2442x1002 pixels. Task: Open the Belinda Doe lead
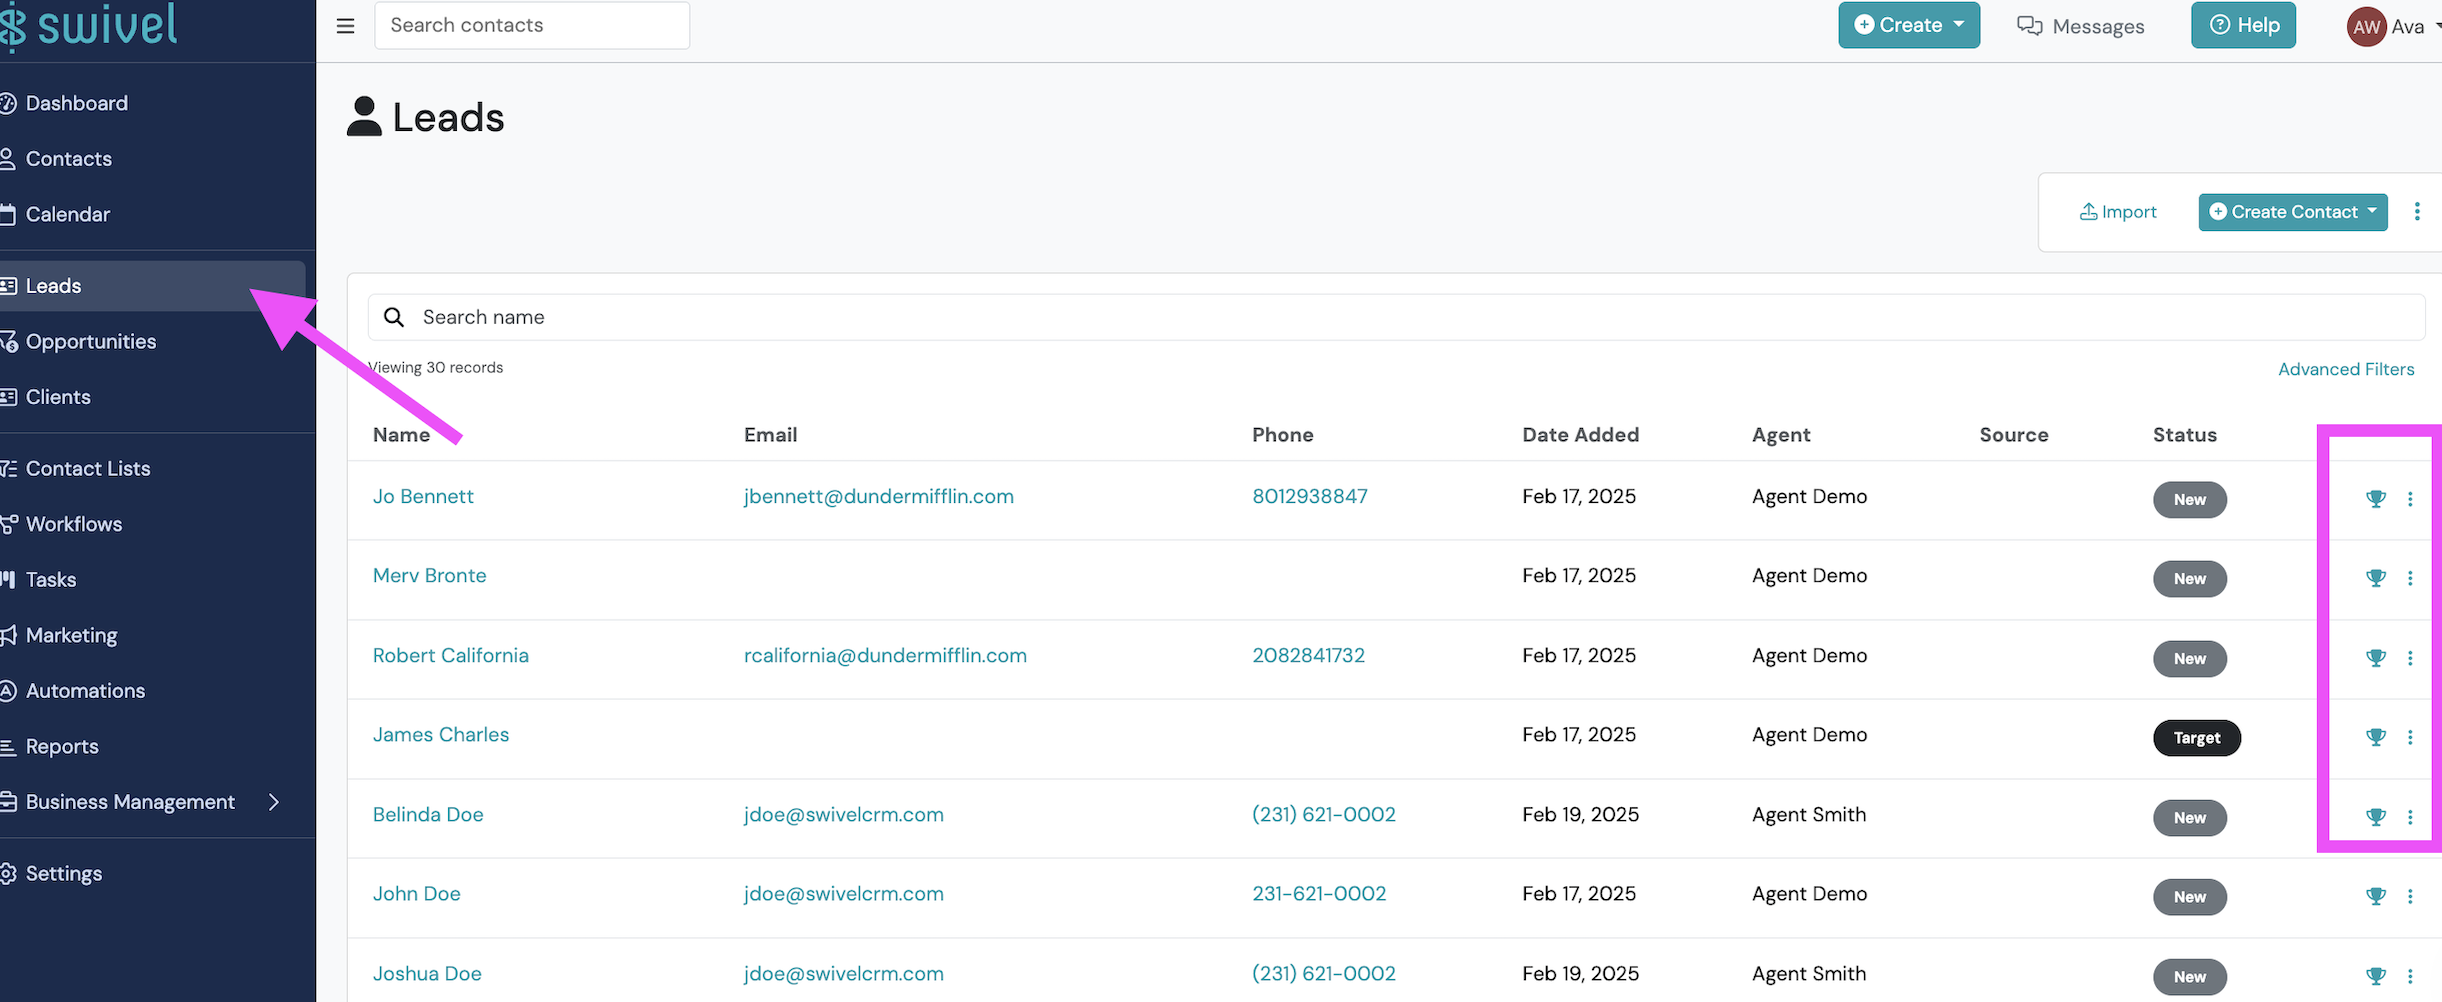coord(428,814)
